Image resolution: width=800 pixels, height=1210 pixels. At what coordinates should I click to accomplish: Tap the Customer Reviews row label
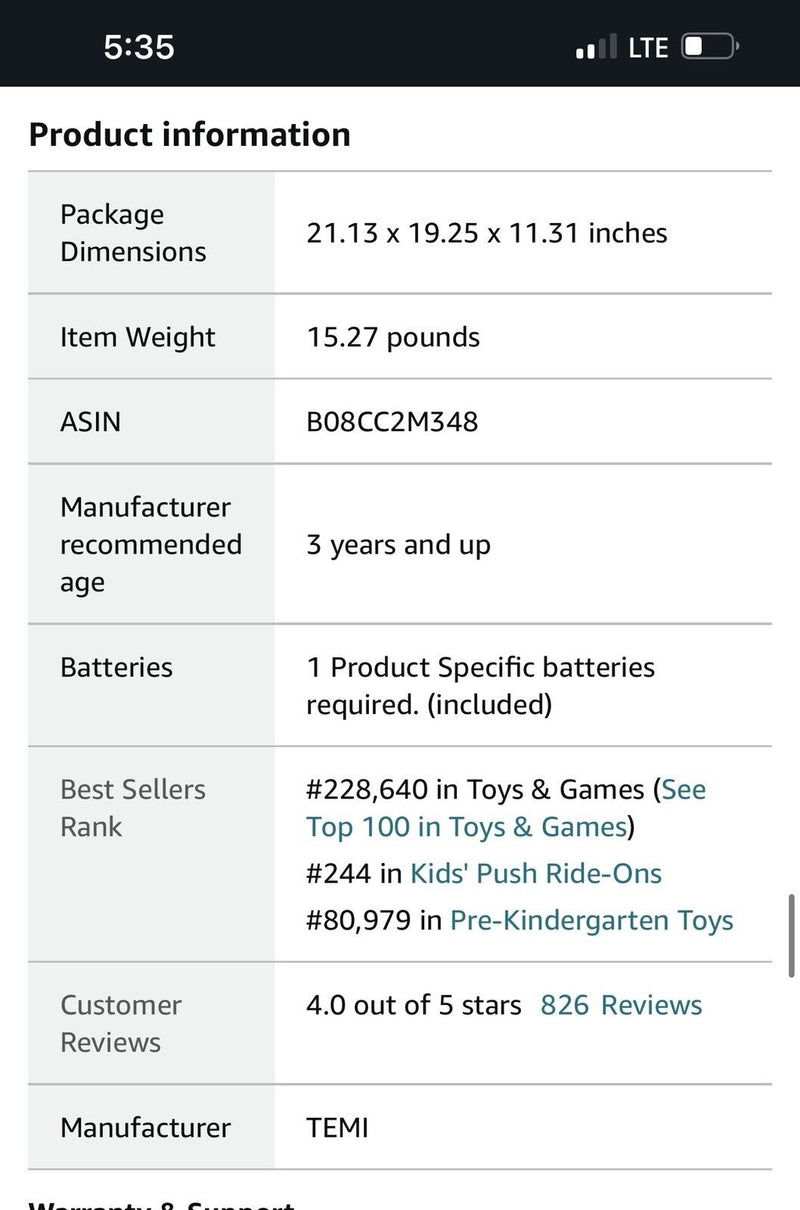point(120,1023)
